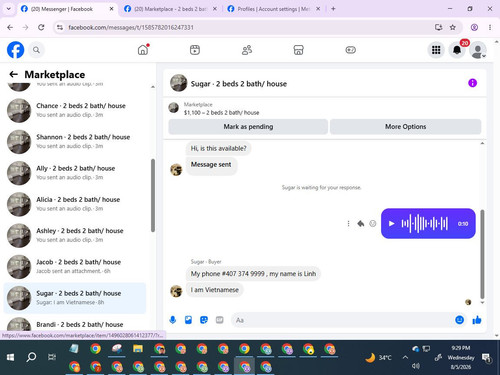The height and width of the screenshot is (375, 500).
Task: Click the Mark as pending button
Action: 248,127
